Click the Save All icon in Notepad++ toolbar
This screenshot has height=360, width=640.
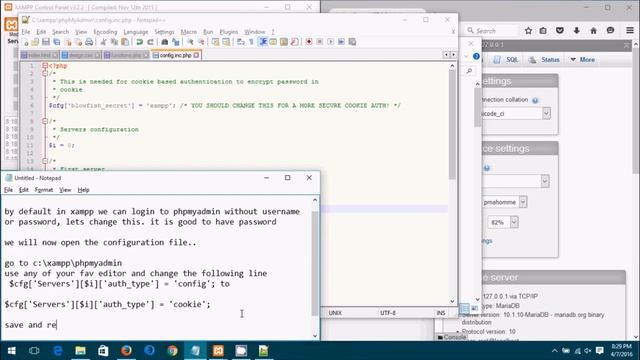pyautogui.click(x=56, y=42)
